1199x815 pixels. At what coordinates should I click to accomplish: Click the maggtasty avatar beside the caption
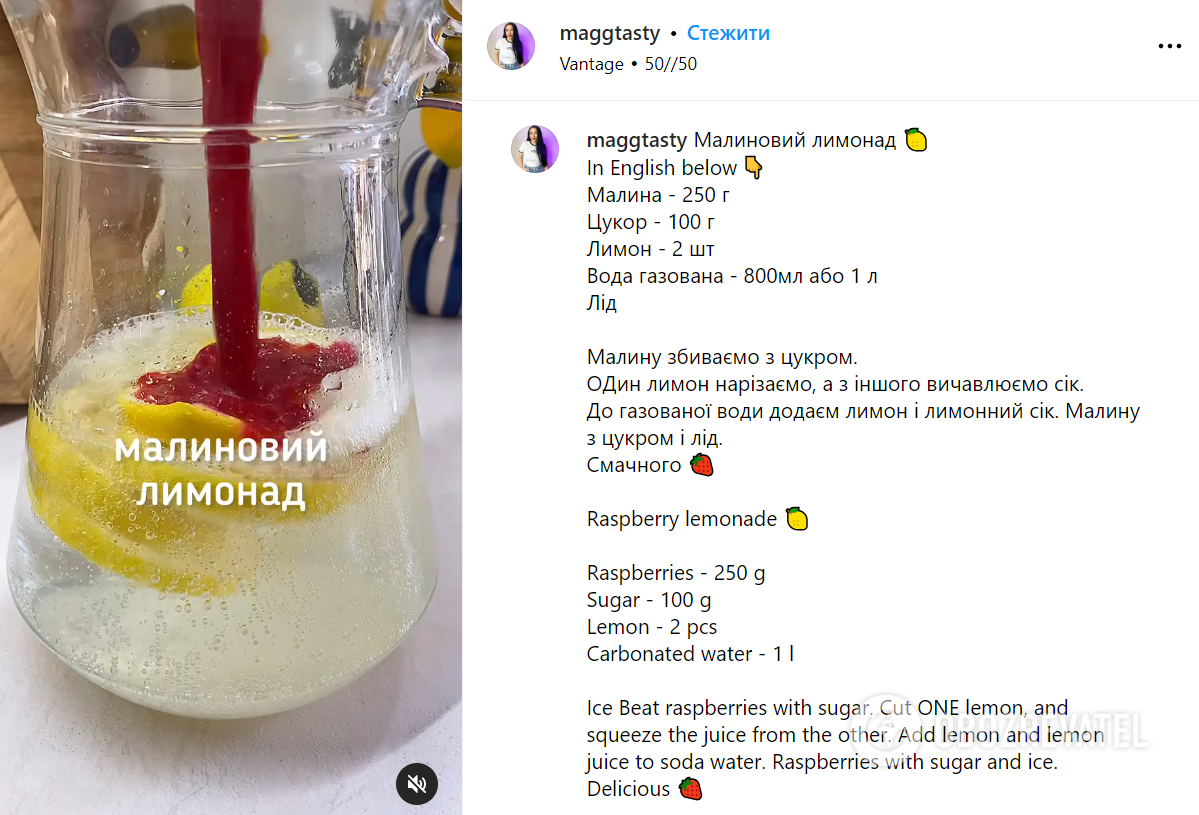[535, 149]
